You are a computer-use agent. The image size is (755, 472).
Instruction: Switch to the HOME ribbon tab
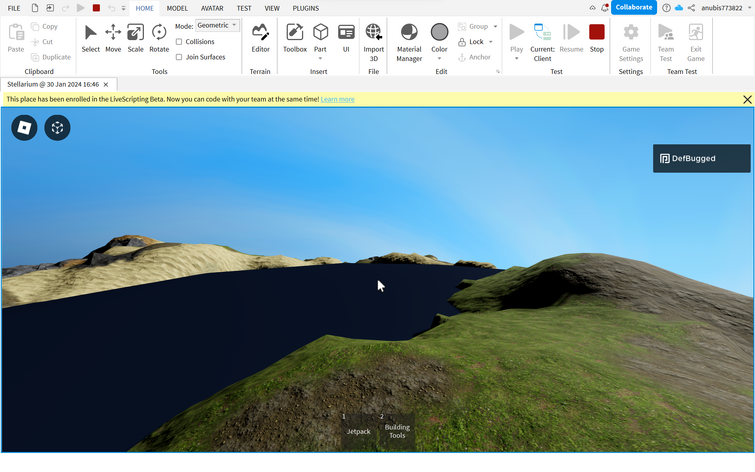point(144,8)
